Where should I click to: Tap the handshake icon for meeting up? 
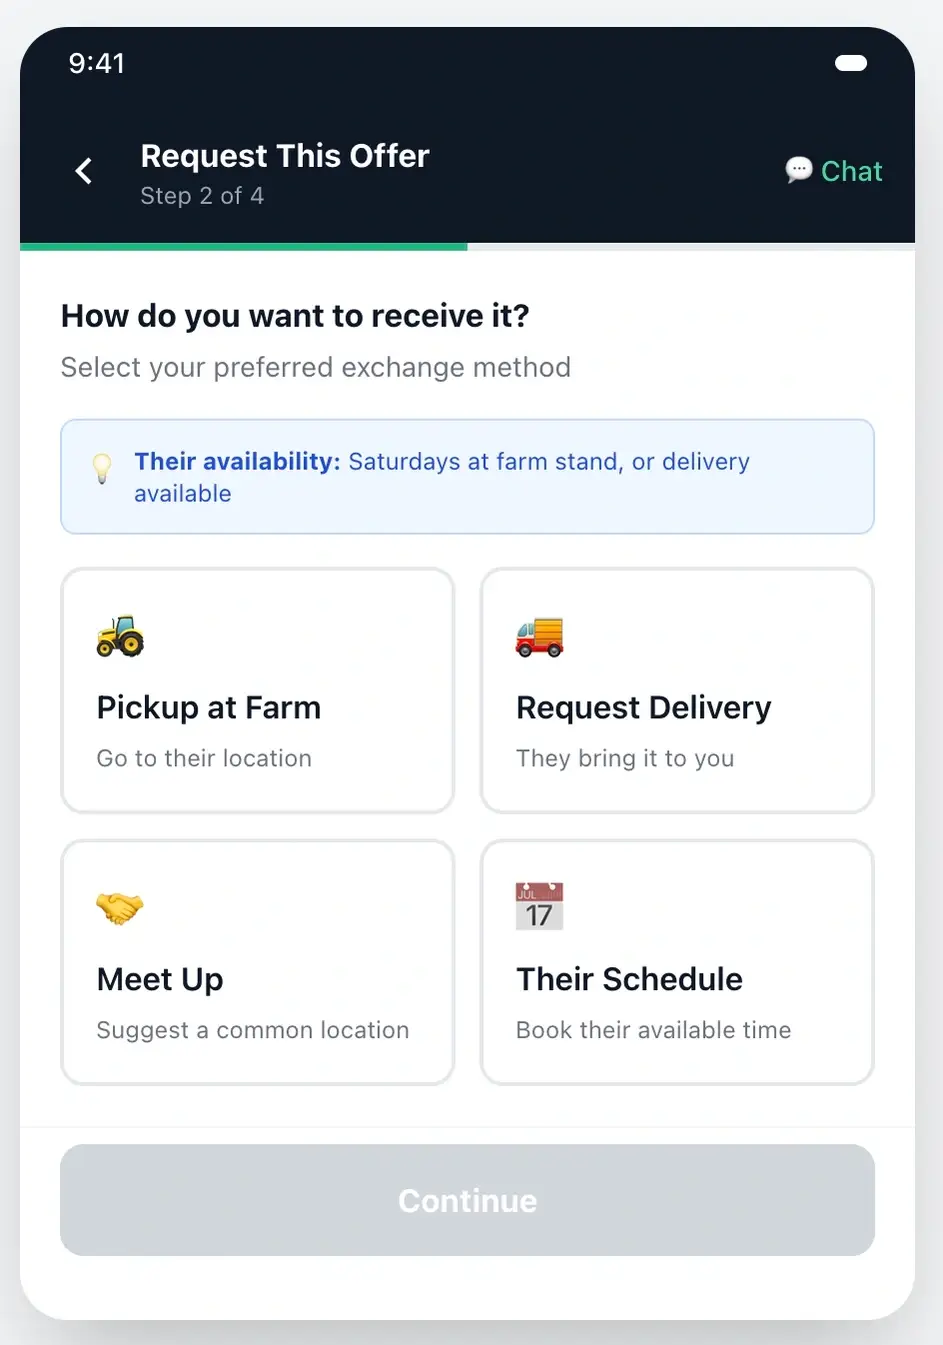point(119,907)
